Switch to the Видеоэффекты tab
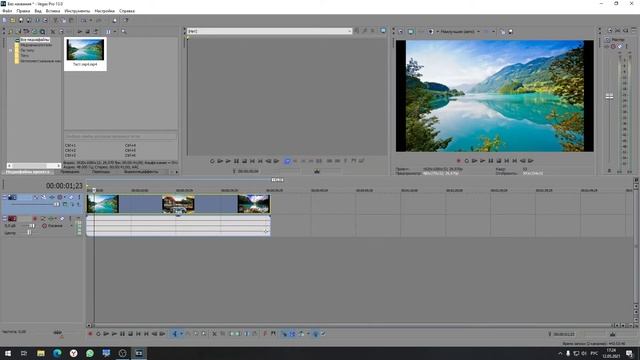This screenshot has width=640, height=360. pyautogui.click(x=141, y=172)
